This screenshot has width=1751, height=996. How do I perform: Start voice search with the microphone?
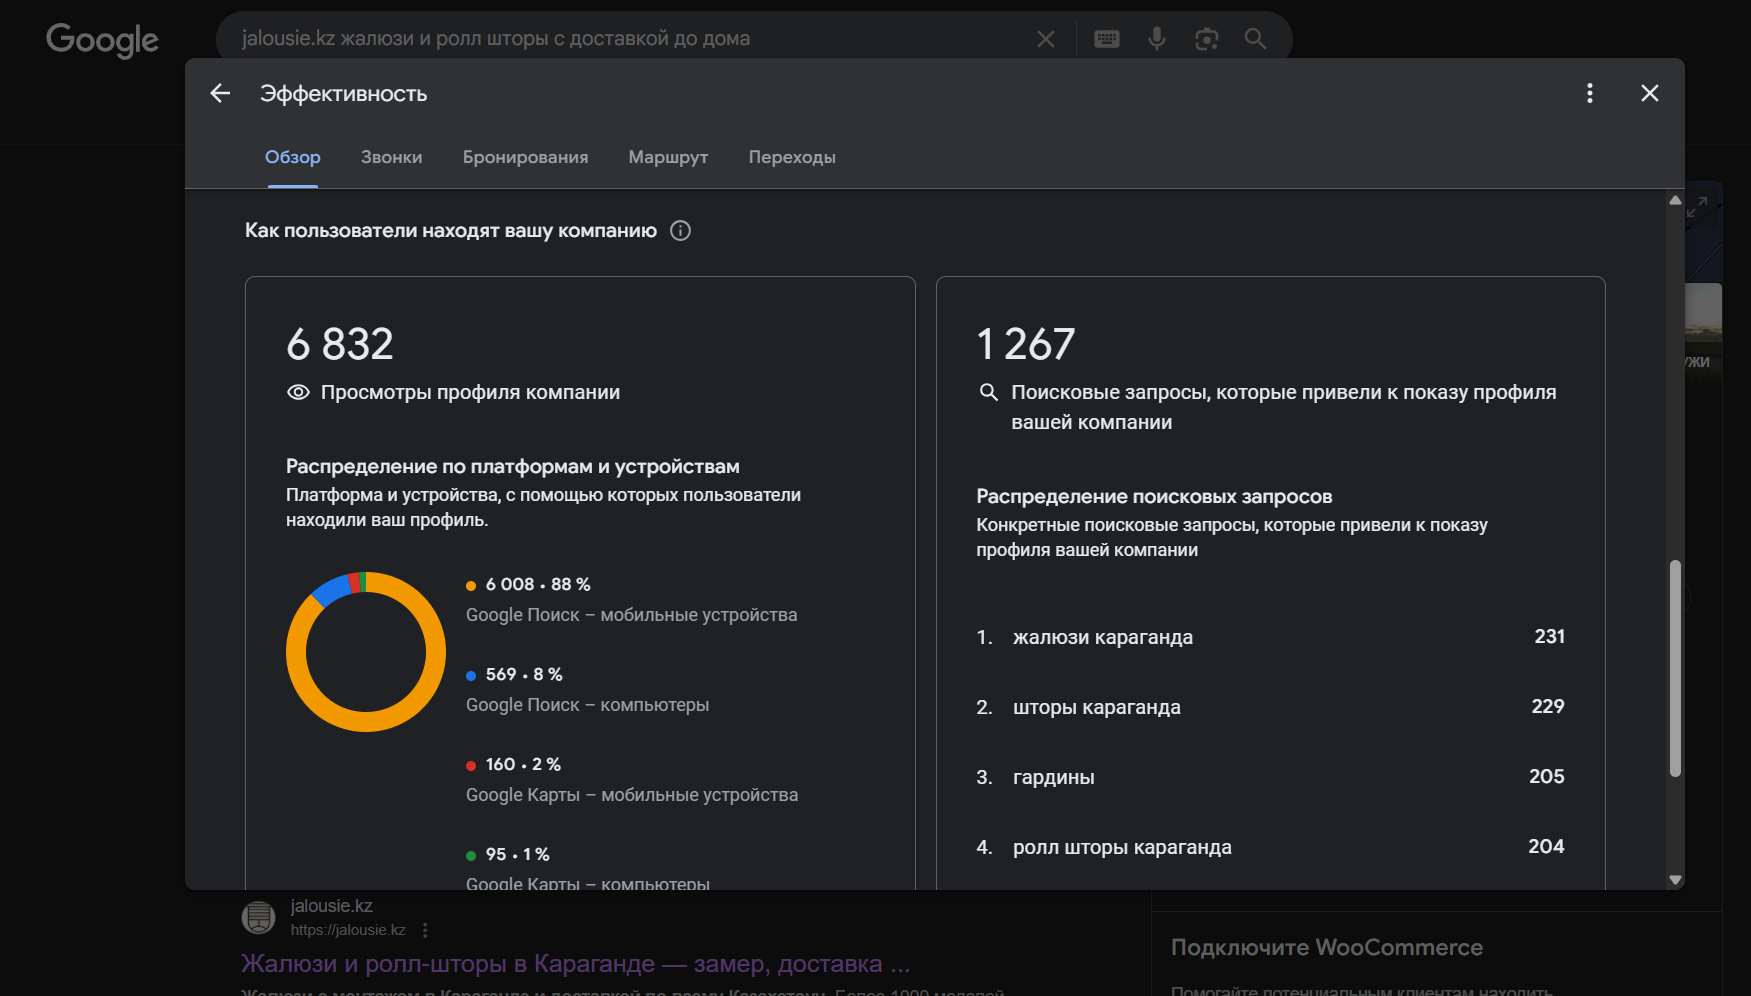[x=1157, y=39]
